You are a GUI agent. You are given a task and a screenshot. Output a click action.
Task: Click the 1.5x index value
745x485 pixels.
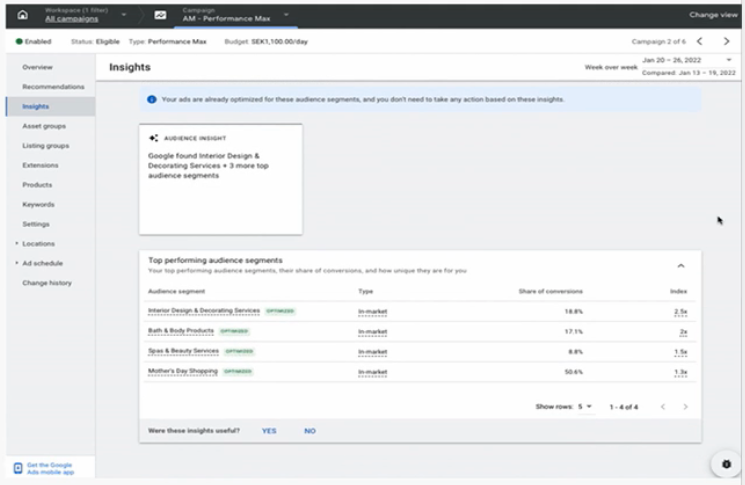coord(681,352)
